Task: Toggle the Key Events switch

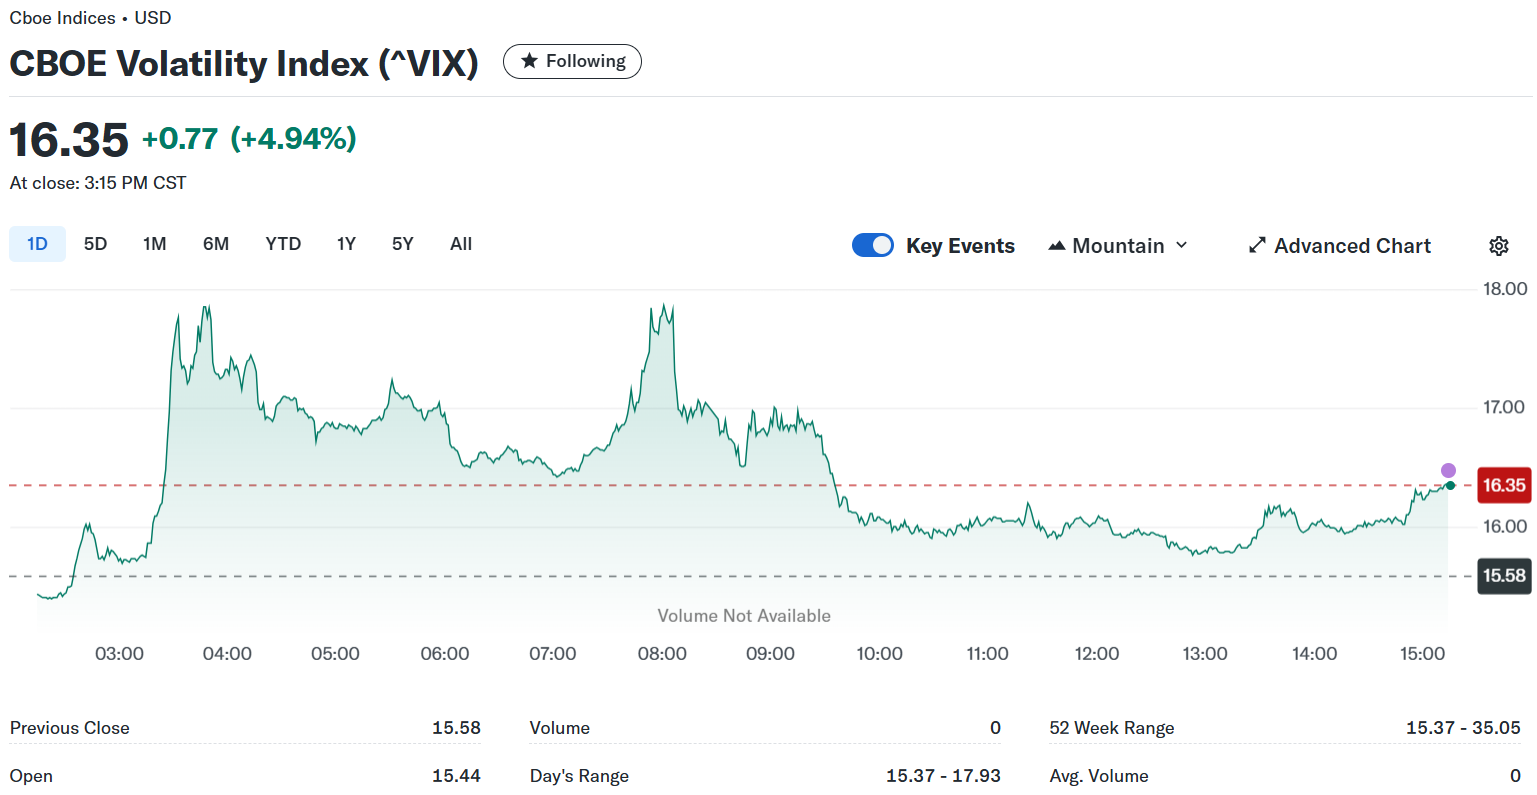Action: (873, 245)
